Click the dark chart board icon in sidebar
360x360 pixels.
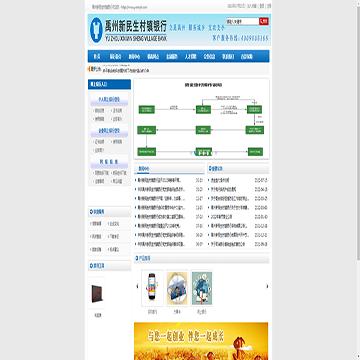[97, 293]
